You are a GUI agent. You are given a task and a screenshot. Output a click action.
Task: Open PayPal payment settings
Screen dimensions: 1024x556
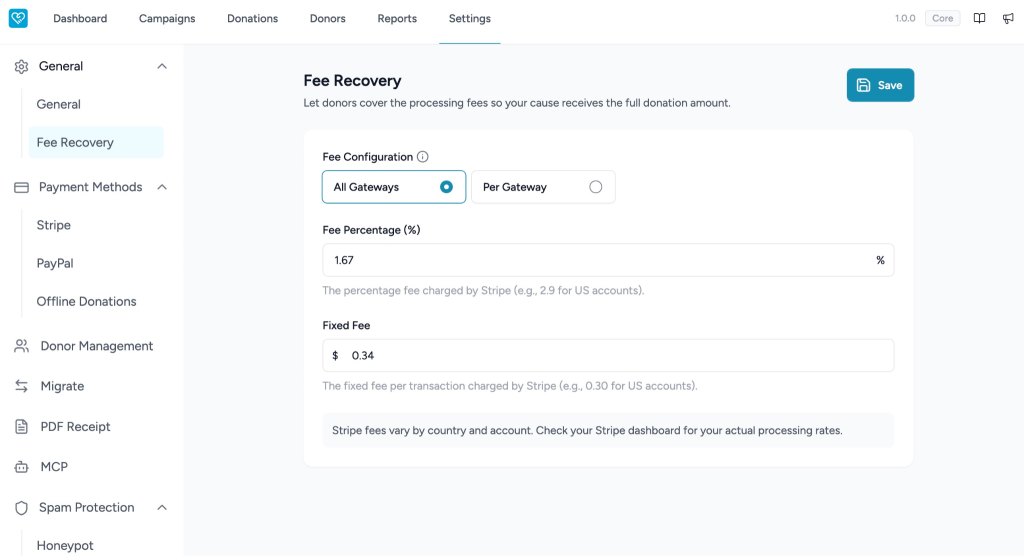point(55,263)
